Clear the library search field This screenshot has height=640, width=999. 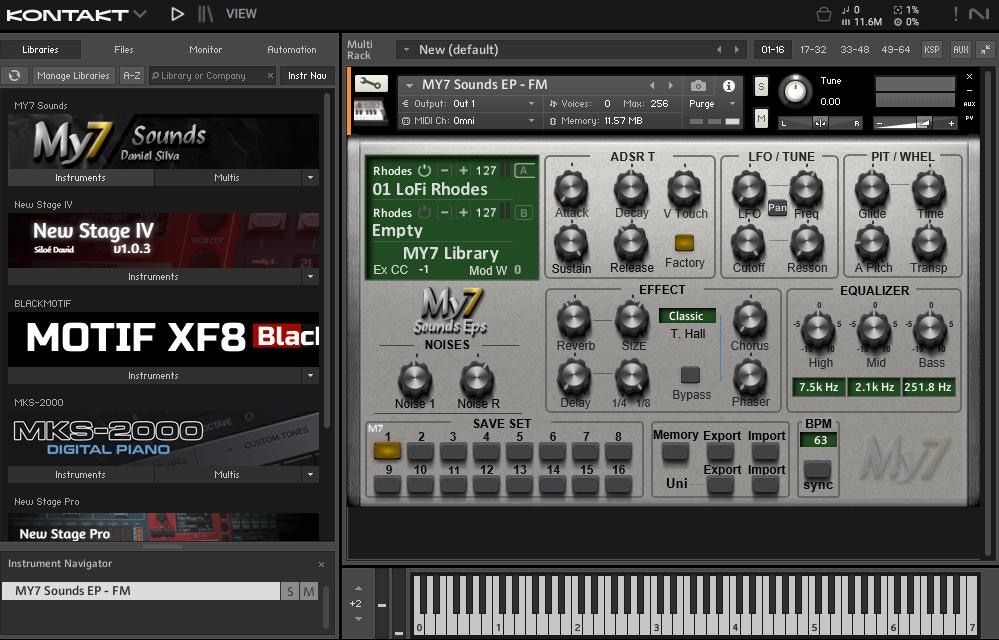pyautogui.click(x=270, y=76)
